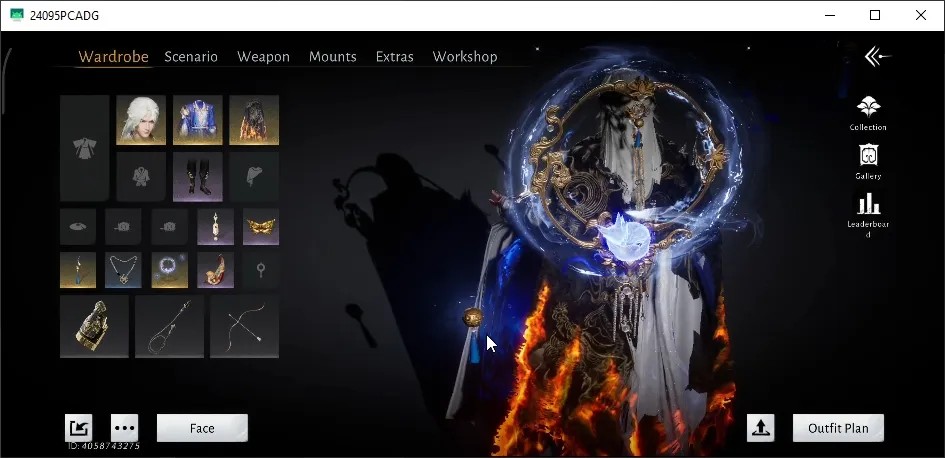Click the empty hat accessory slot
This screenshot has width=945, height=458.
[78, 227]
